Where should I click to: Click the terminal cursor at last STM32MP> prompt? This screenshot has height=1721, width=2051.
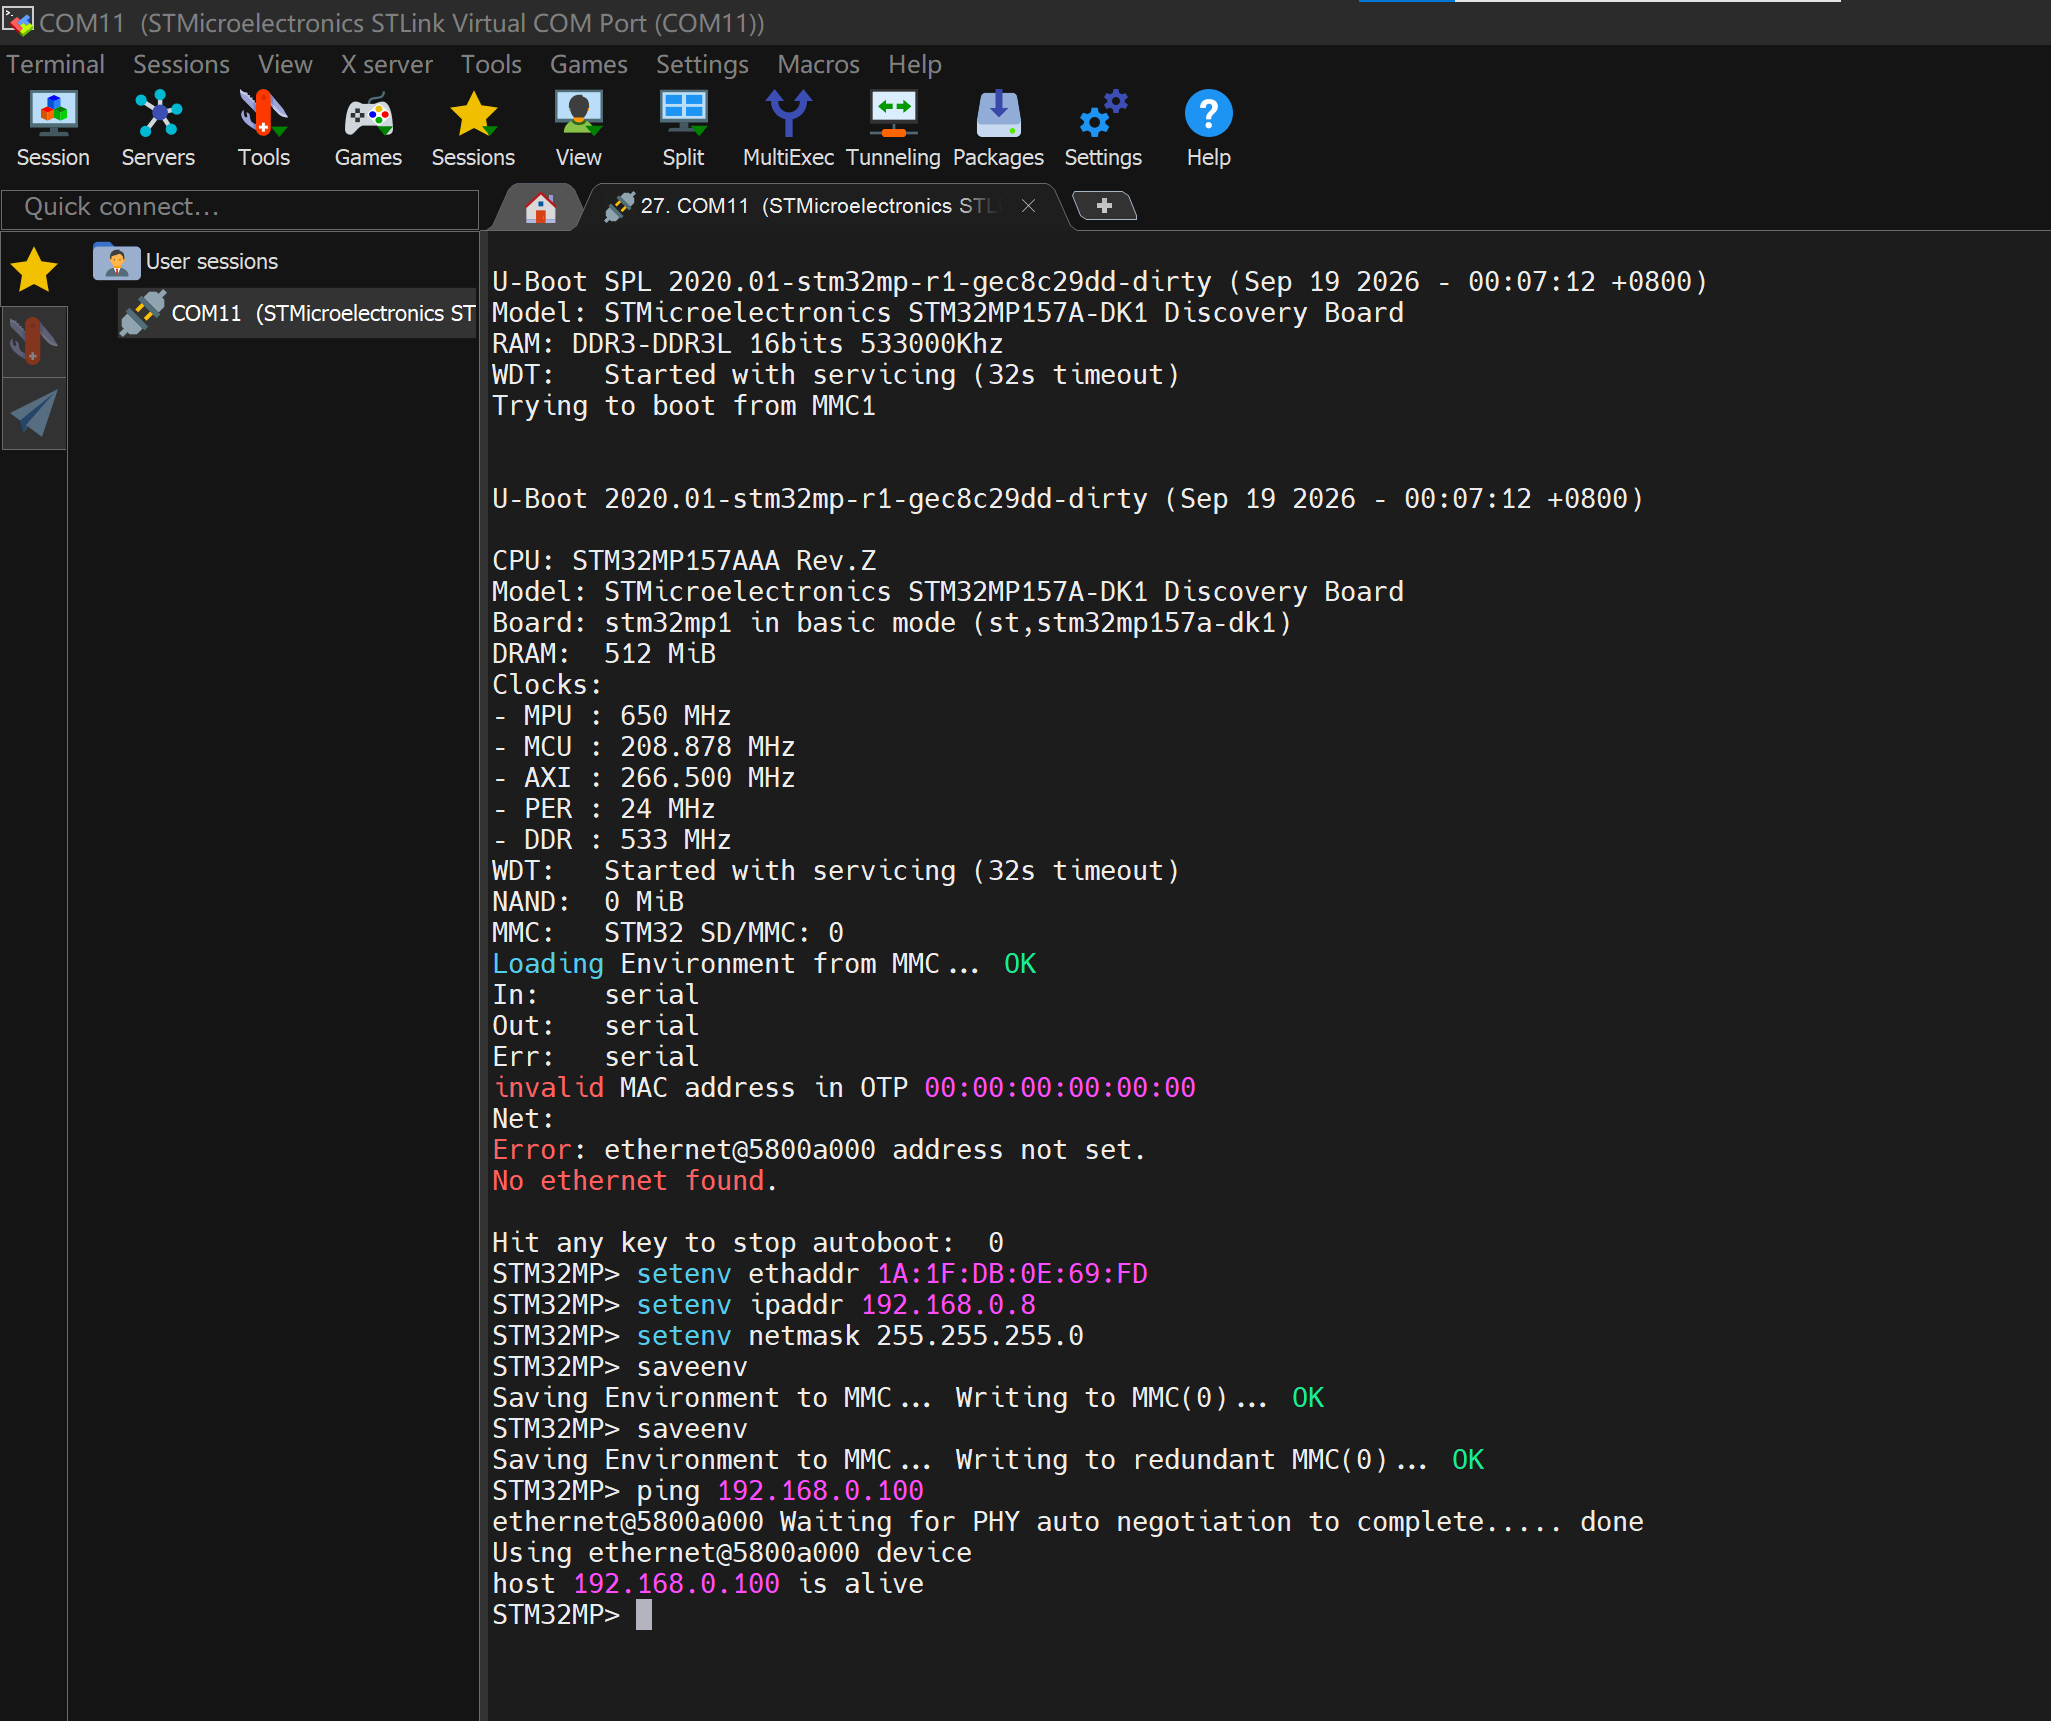644,1615
